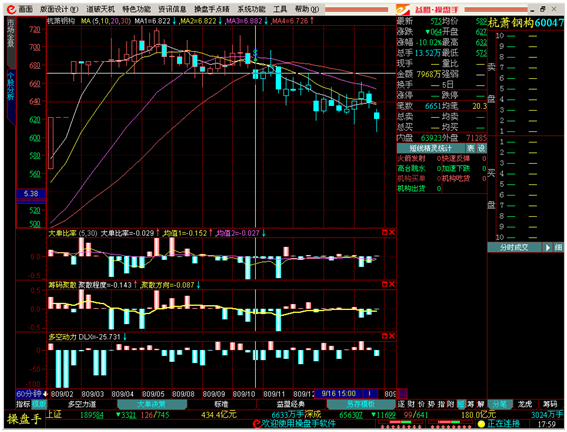Choose the 多空力道 template

point(82,404)
